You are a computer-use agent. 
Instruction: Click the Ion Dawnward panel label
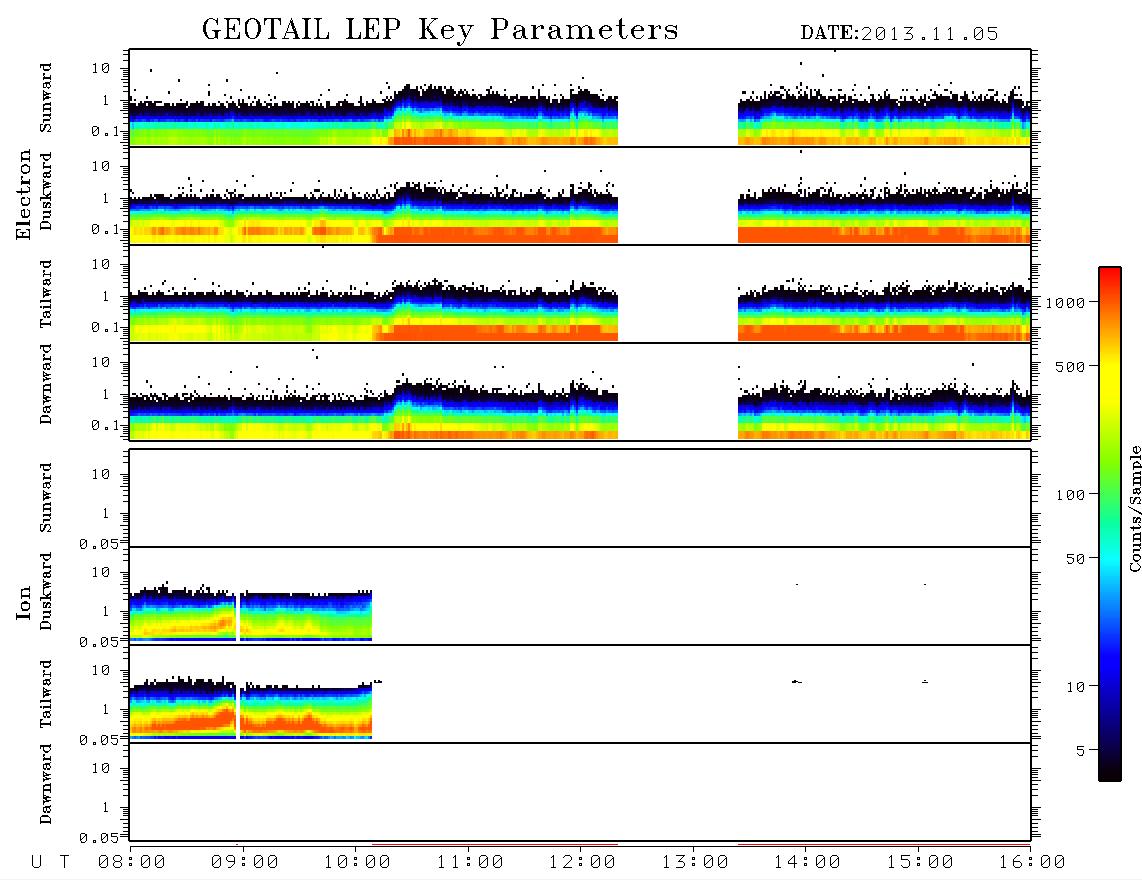pos(46,784)
